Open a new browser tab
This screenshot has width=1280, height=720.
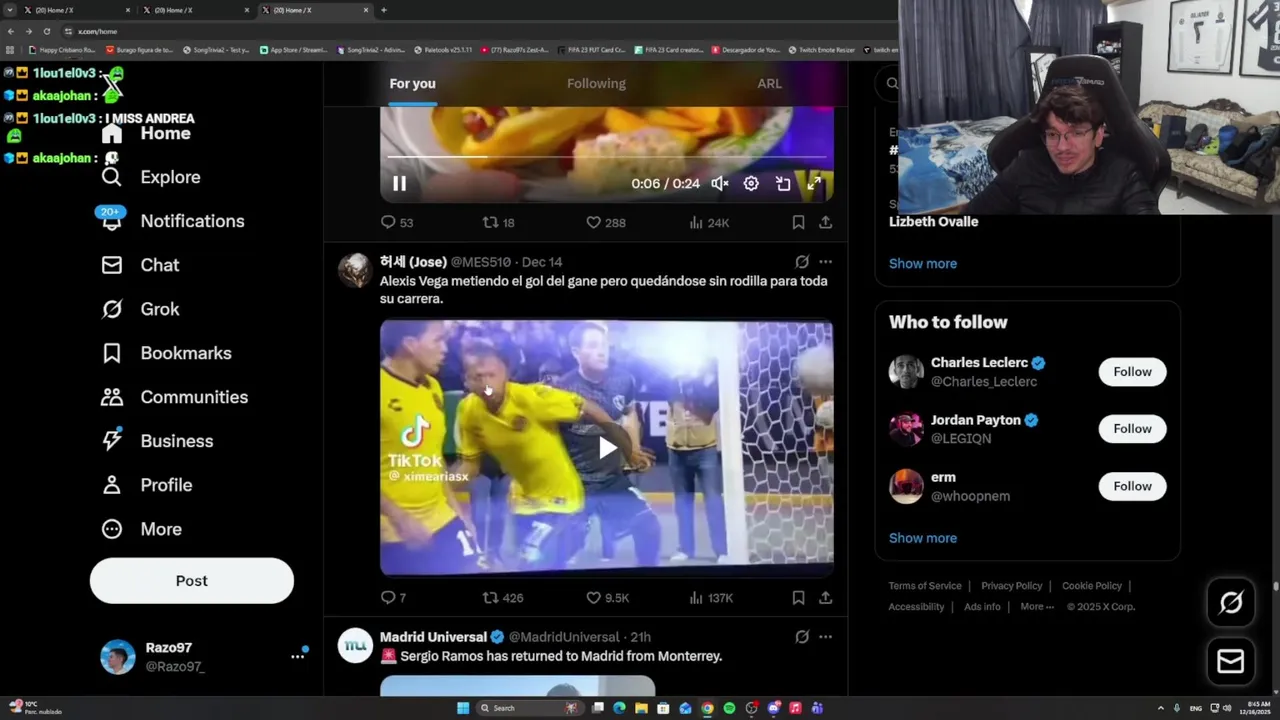[384, 10]
